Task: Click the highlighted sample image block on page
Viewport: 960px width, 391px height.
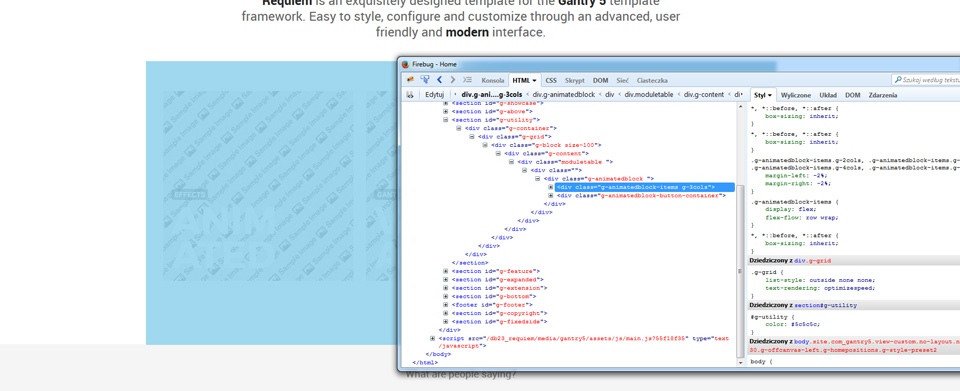Action: click(258, 186)
